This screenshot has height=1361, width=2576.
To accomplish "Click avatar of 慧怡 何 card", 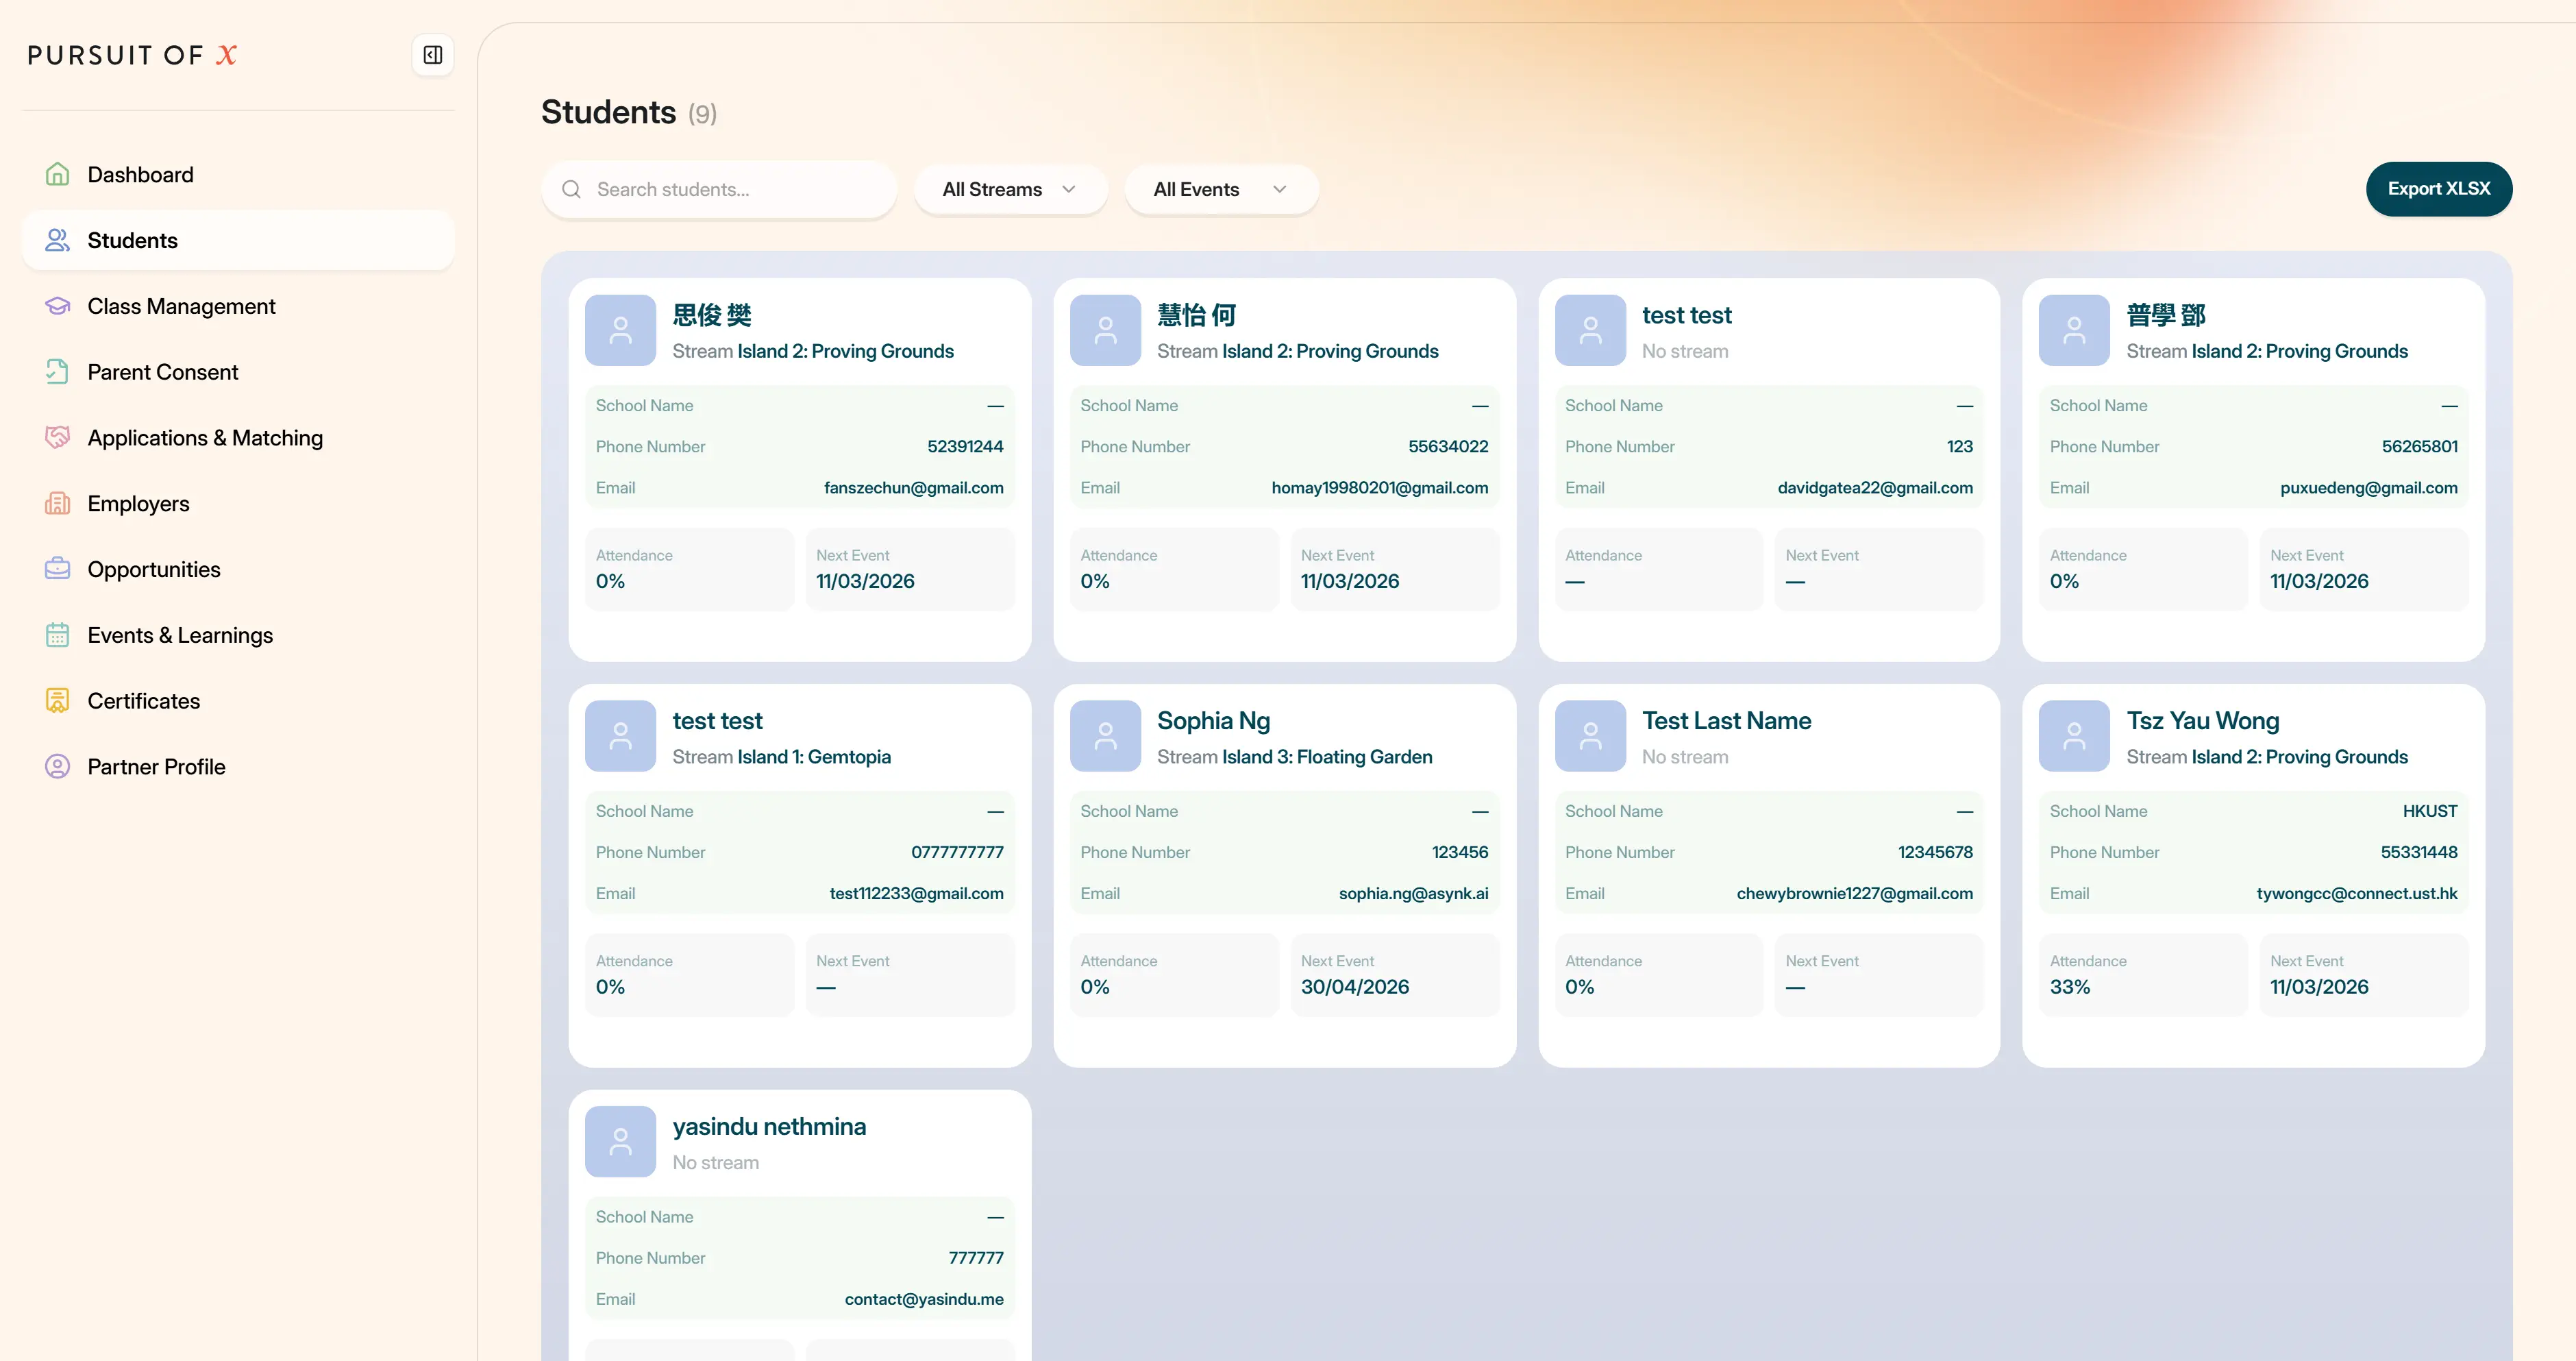I will tap(1105, 330).
